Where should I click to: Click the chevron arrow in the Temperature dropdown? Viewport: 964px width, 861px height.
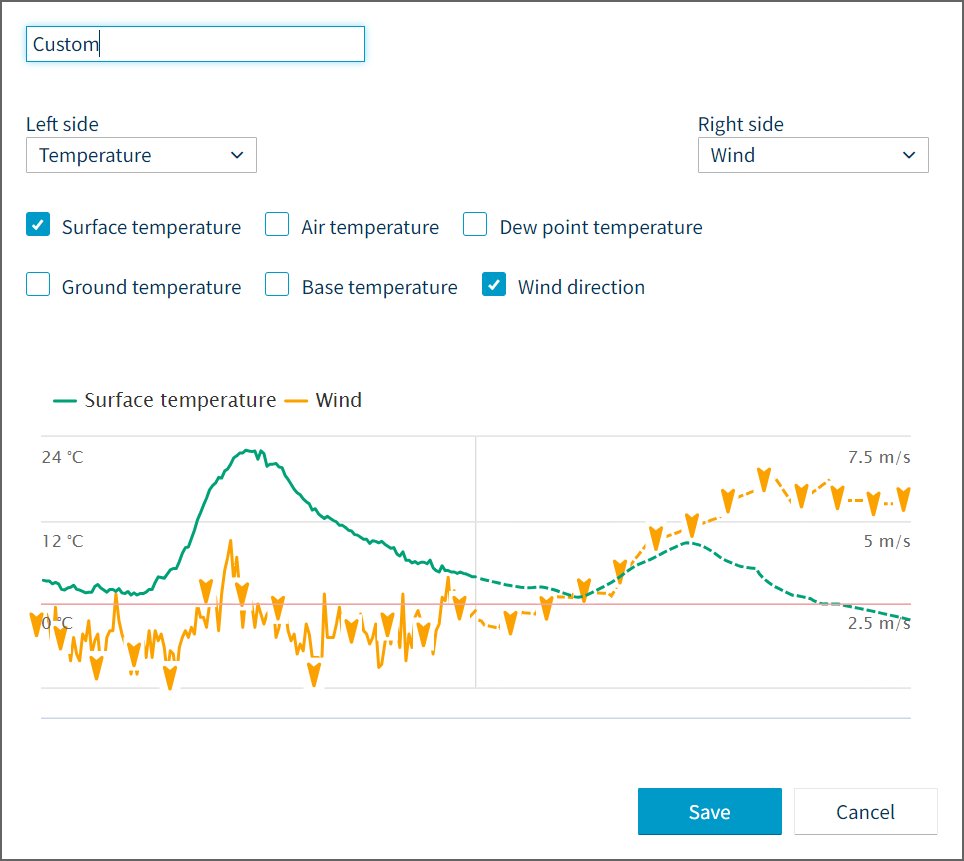click(237, 155)
